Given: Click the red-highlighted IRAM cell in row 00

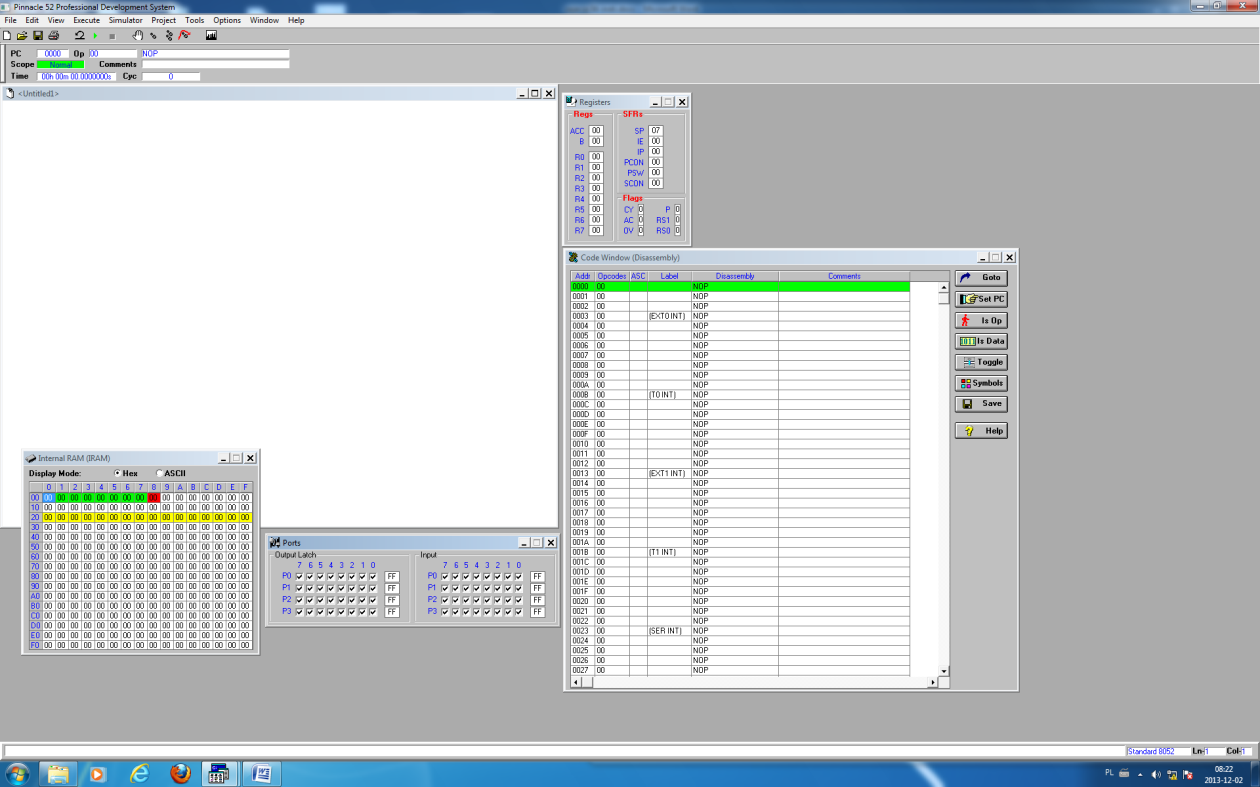Looking at the screenshot, I should click(153, 497).
